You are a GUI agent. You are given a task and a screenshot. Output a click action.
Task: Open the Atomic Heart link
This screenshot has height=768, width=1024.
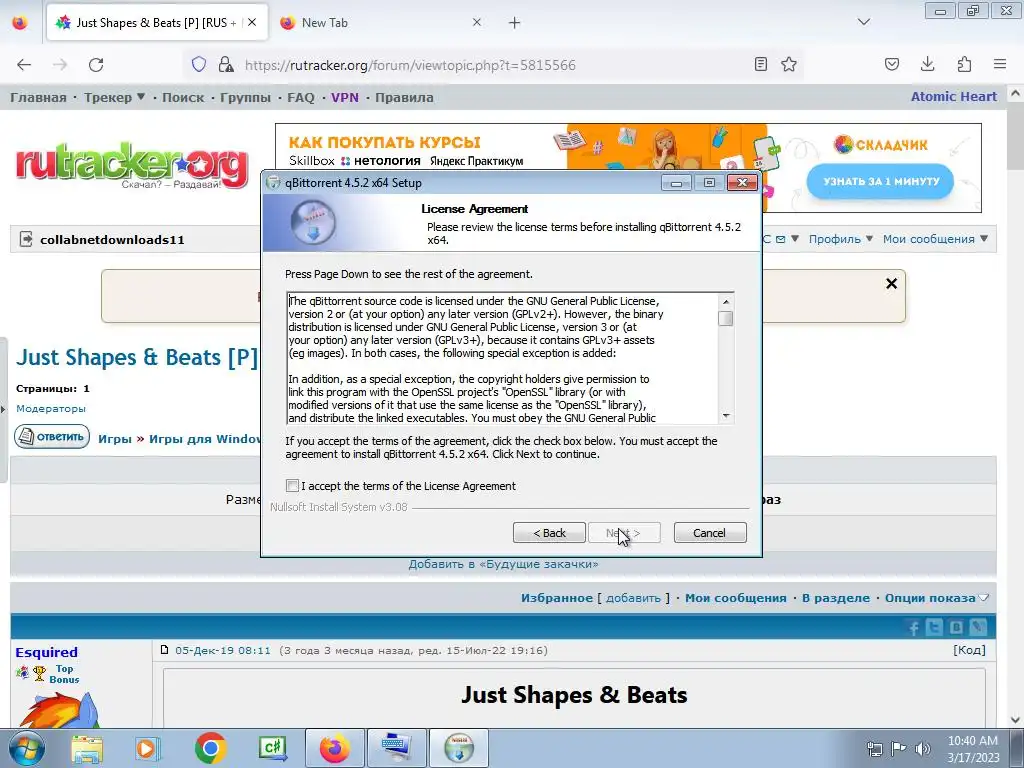click(x=953, y=97)
